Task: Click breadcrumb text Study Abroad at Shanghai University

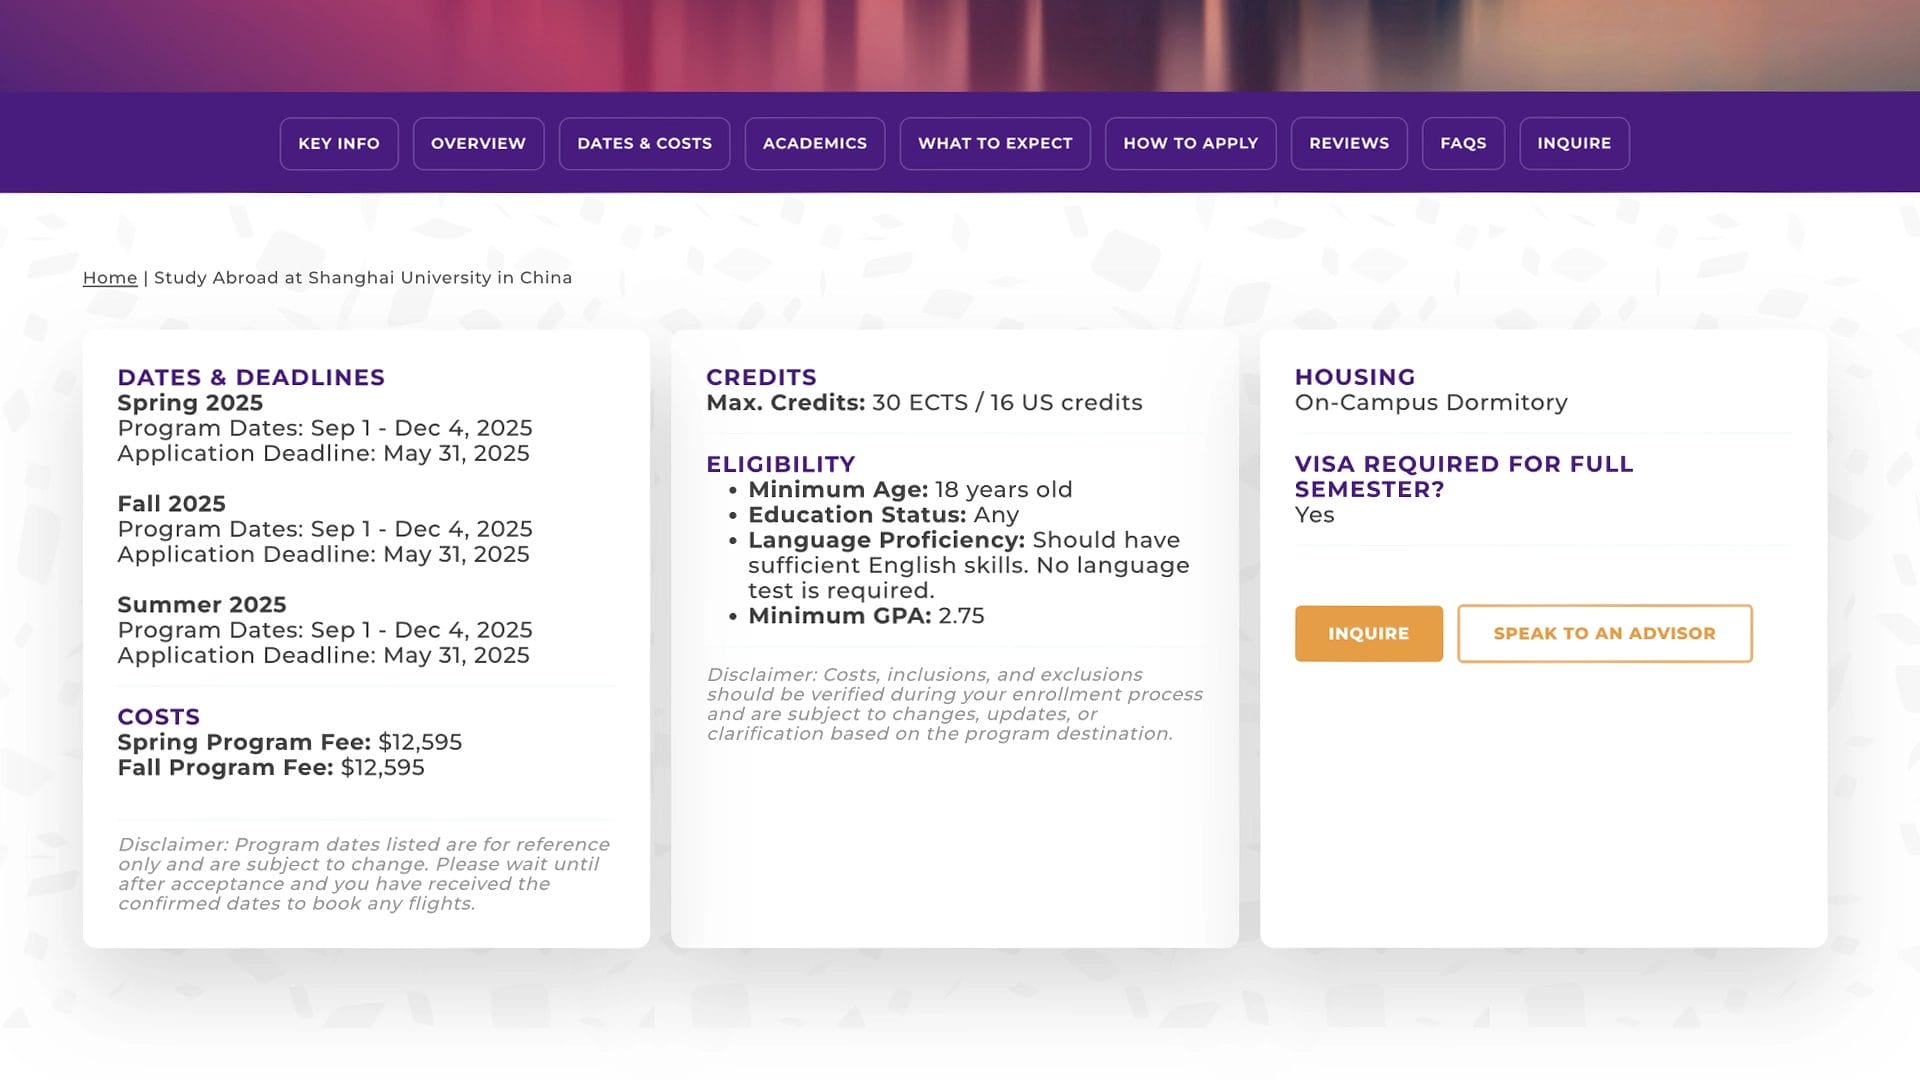Action: tap(363, 278)
